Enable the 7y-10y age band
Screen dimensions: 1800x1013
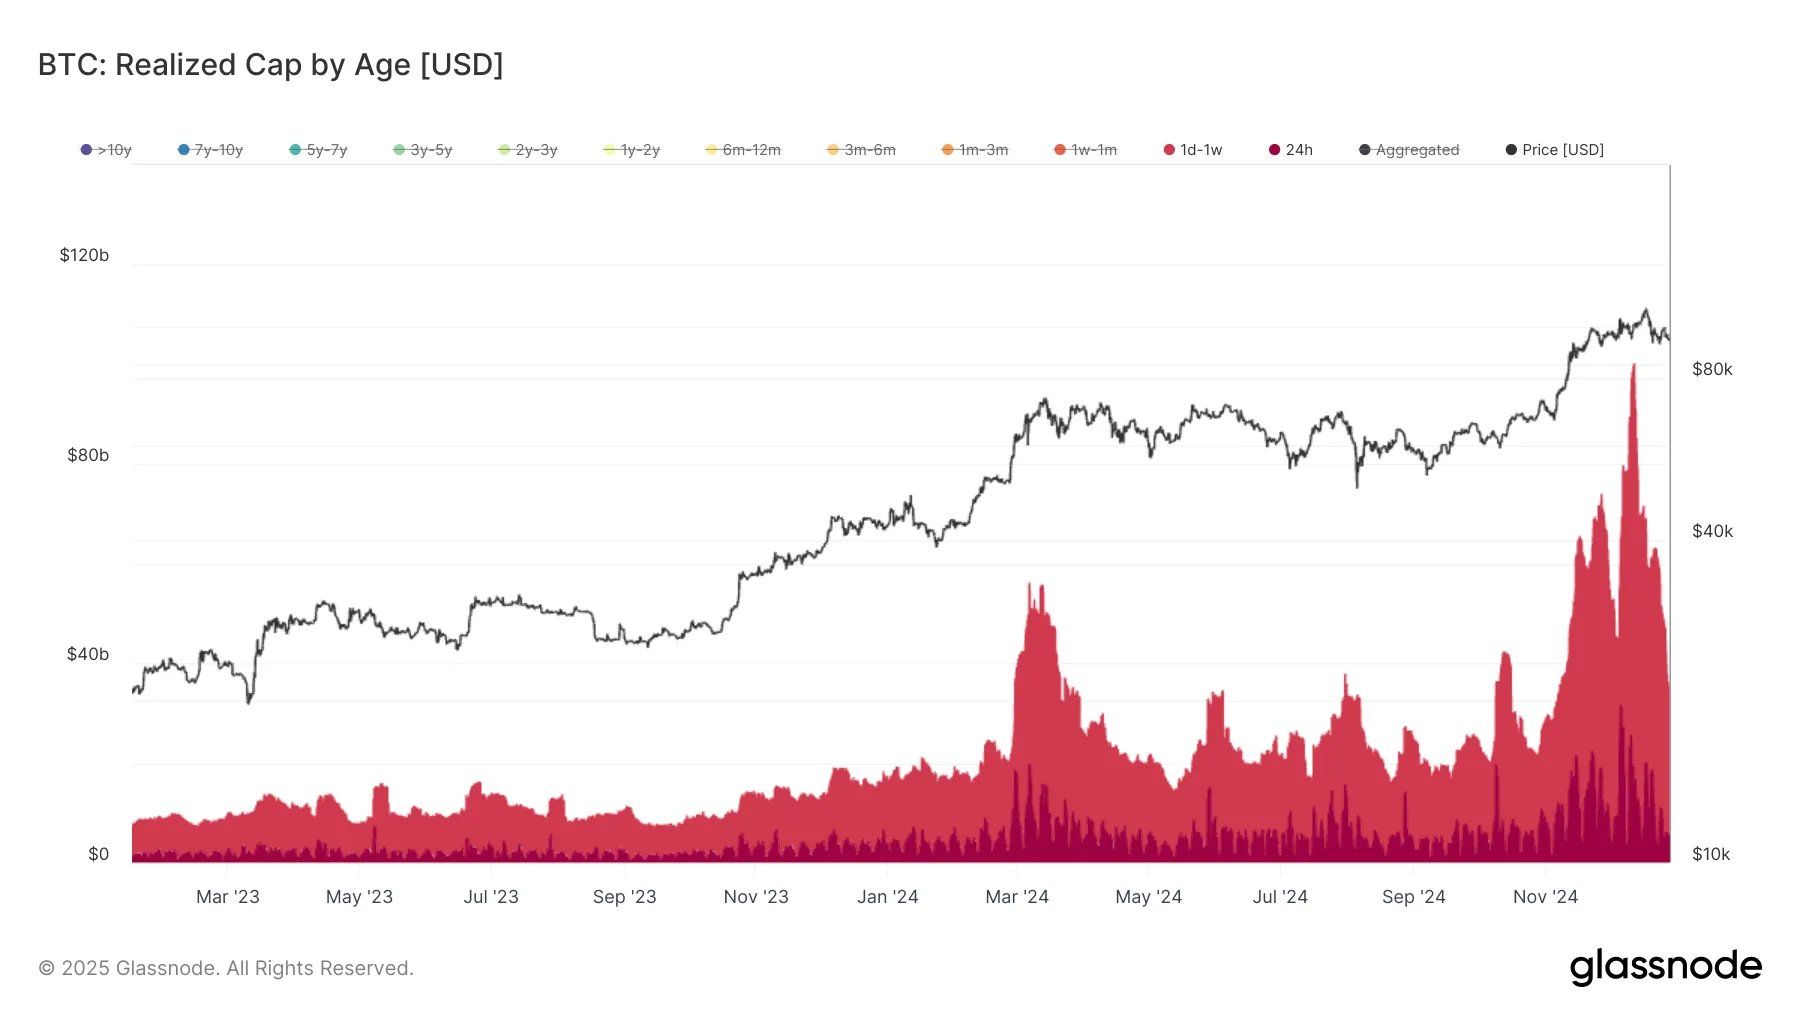point(211,149)
